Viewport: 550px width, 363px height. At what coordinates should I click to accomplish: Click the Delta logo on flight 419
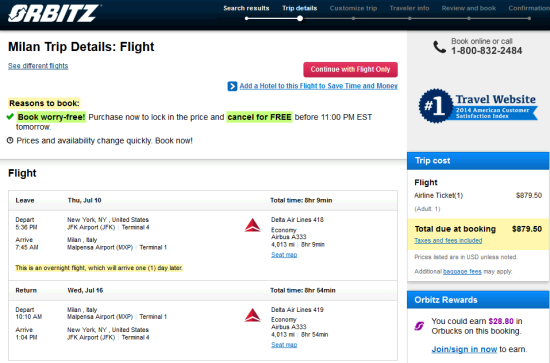click(253, 315)
